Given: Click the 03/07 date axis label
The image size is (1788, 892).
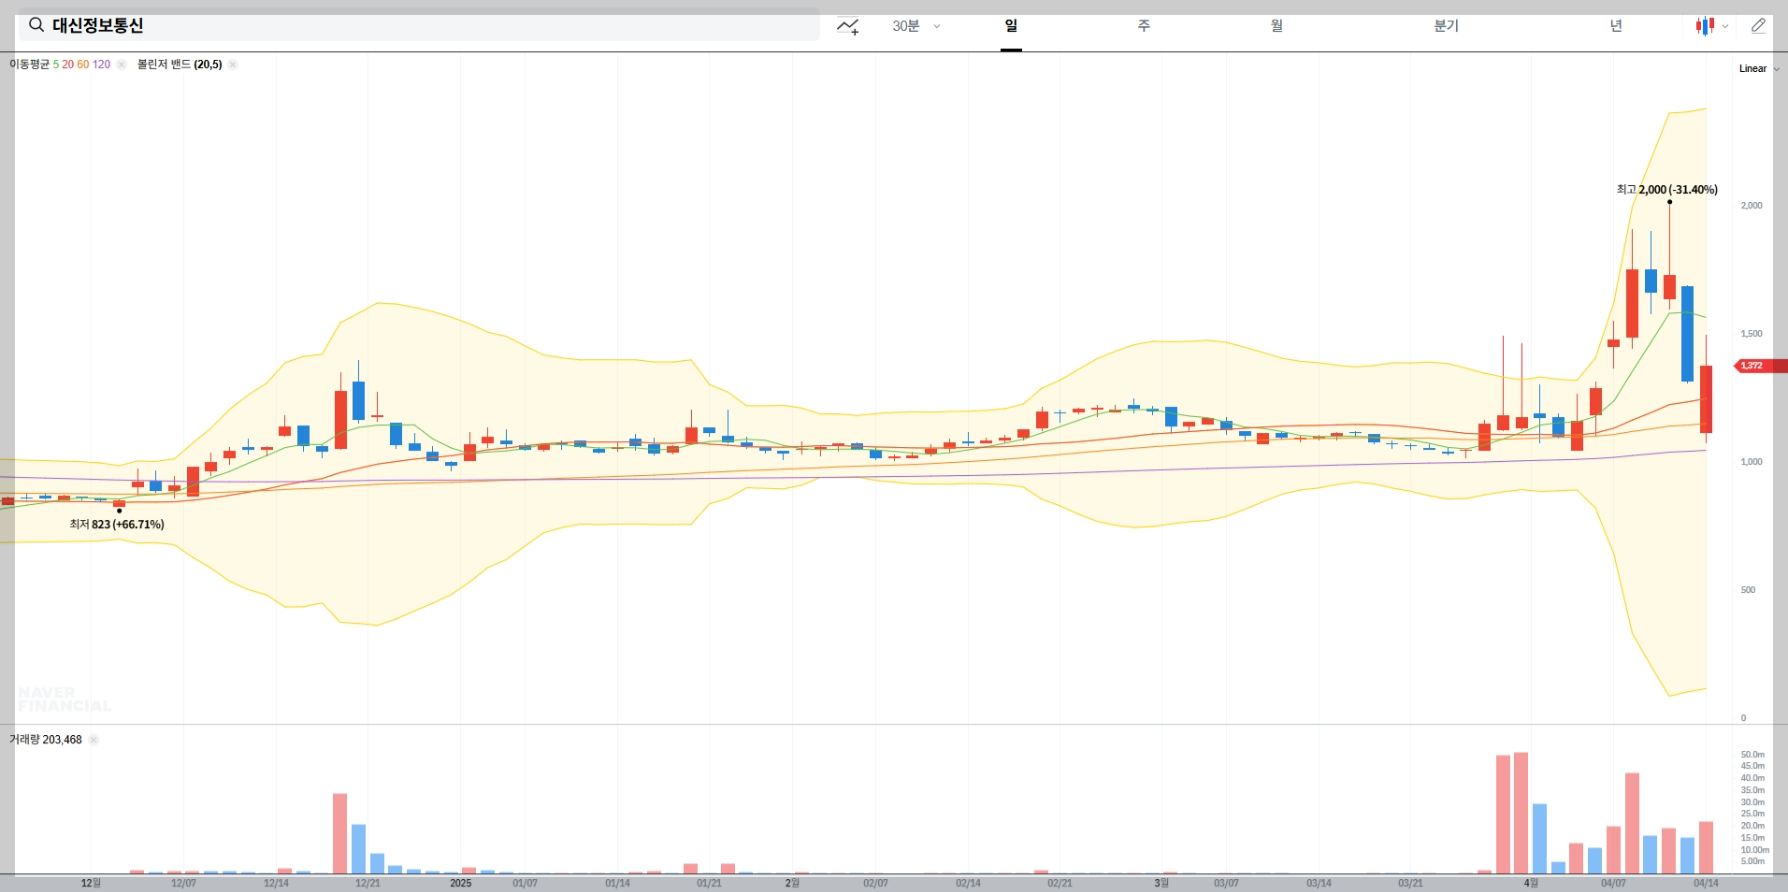Looking at the screenshot, I should 1226,884.
